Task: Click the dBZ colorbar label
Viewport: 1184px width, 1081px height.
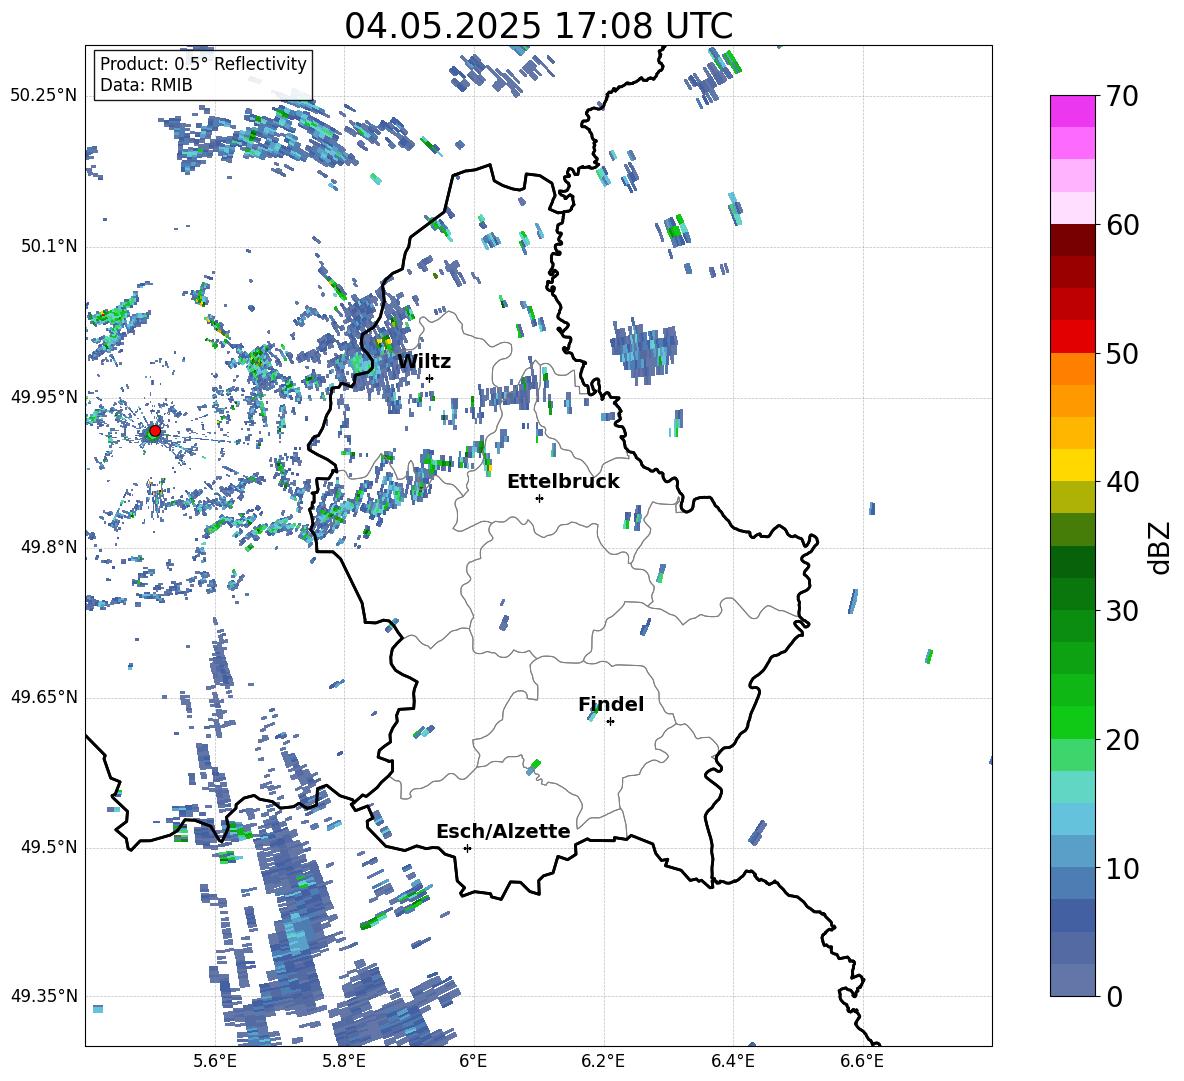Action: pyautogui.click(x=1160, y=547)
